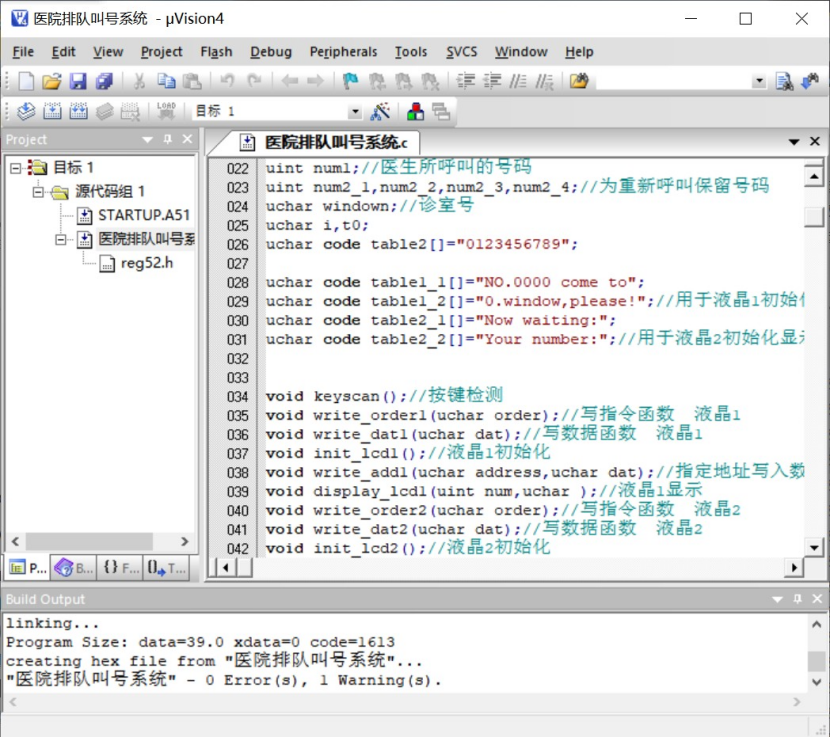Insert a bookmark with the flag icon

coord(350,81)
